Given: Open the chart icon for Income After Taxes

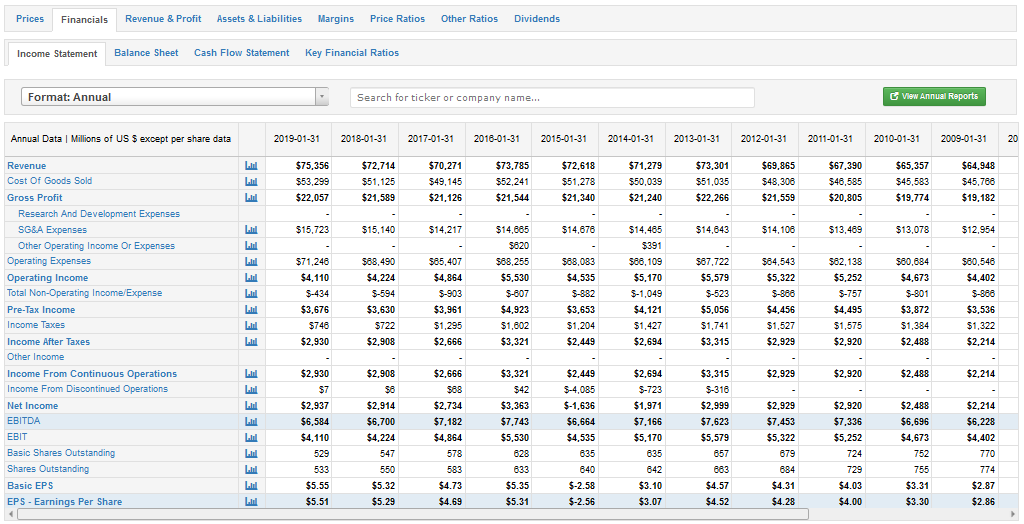Looking at the screenshot, I should [251, 342].
